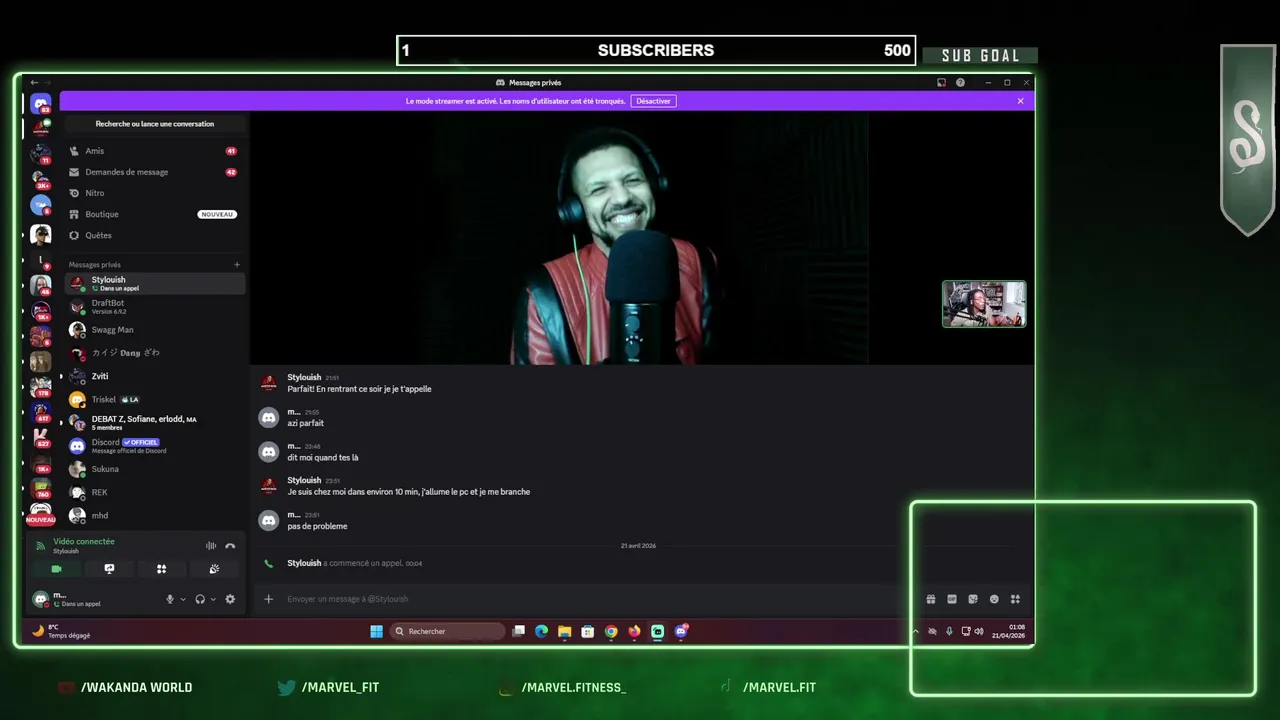
Task: Open the Amis friends page
Action: coord(154,151)
